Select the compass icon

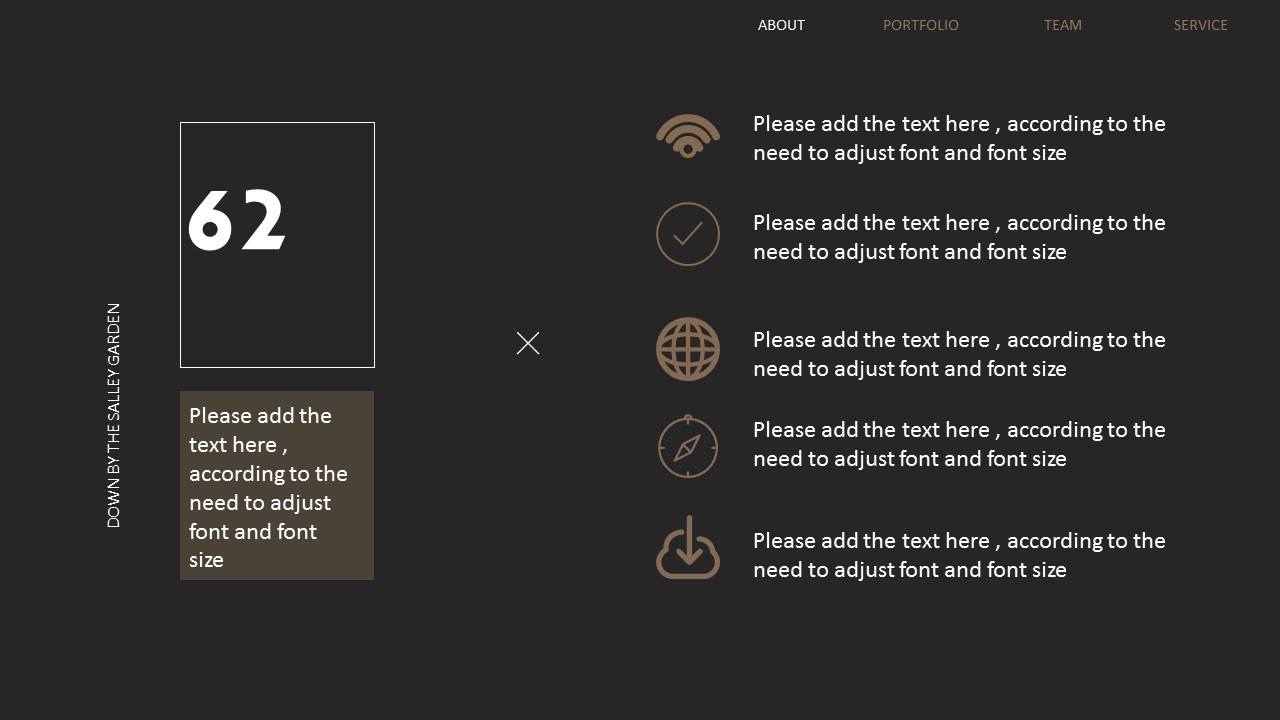click(x=688, y=446)
